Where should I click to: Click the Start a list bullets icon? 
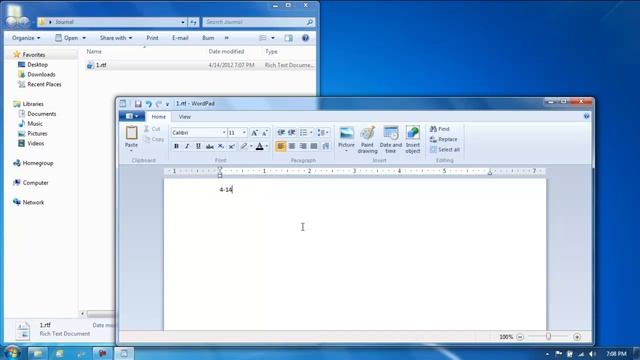point(303,133)
